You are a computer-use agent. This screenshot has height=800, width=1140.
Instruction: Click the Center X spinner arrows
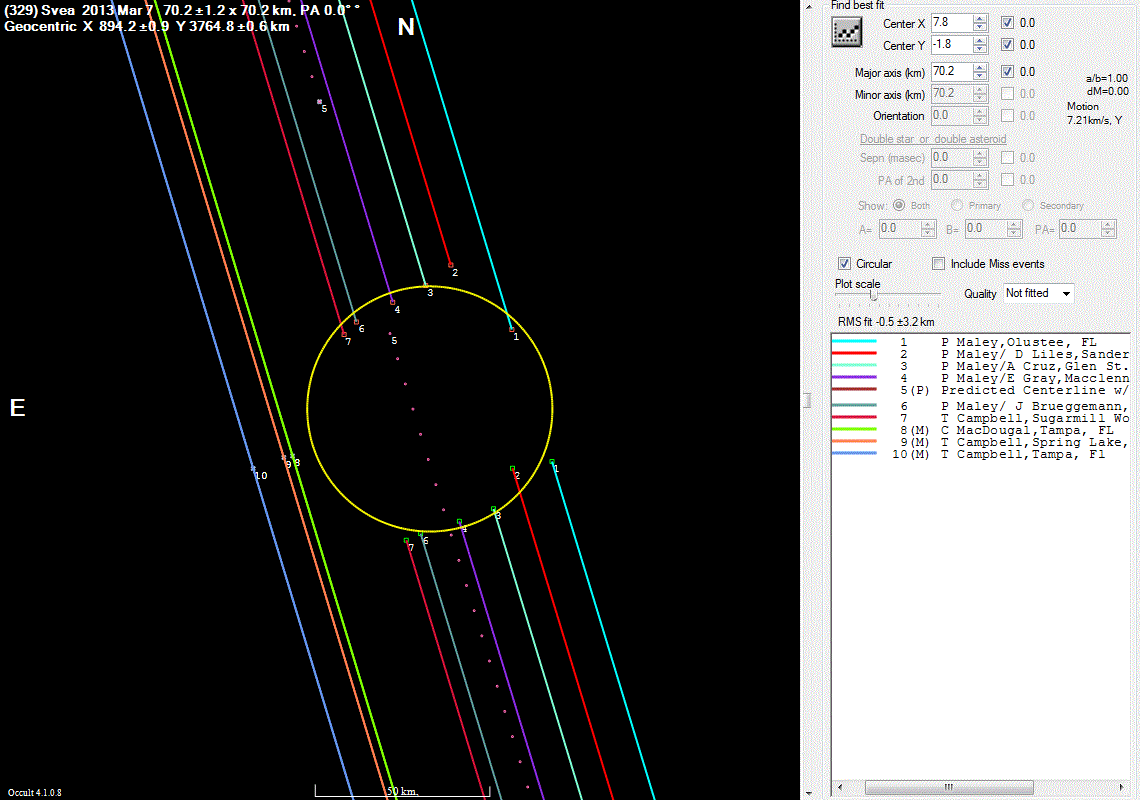[980, 23]
